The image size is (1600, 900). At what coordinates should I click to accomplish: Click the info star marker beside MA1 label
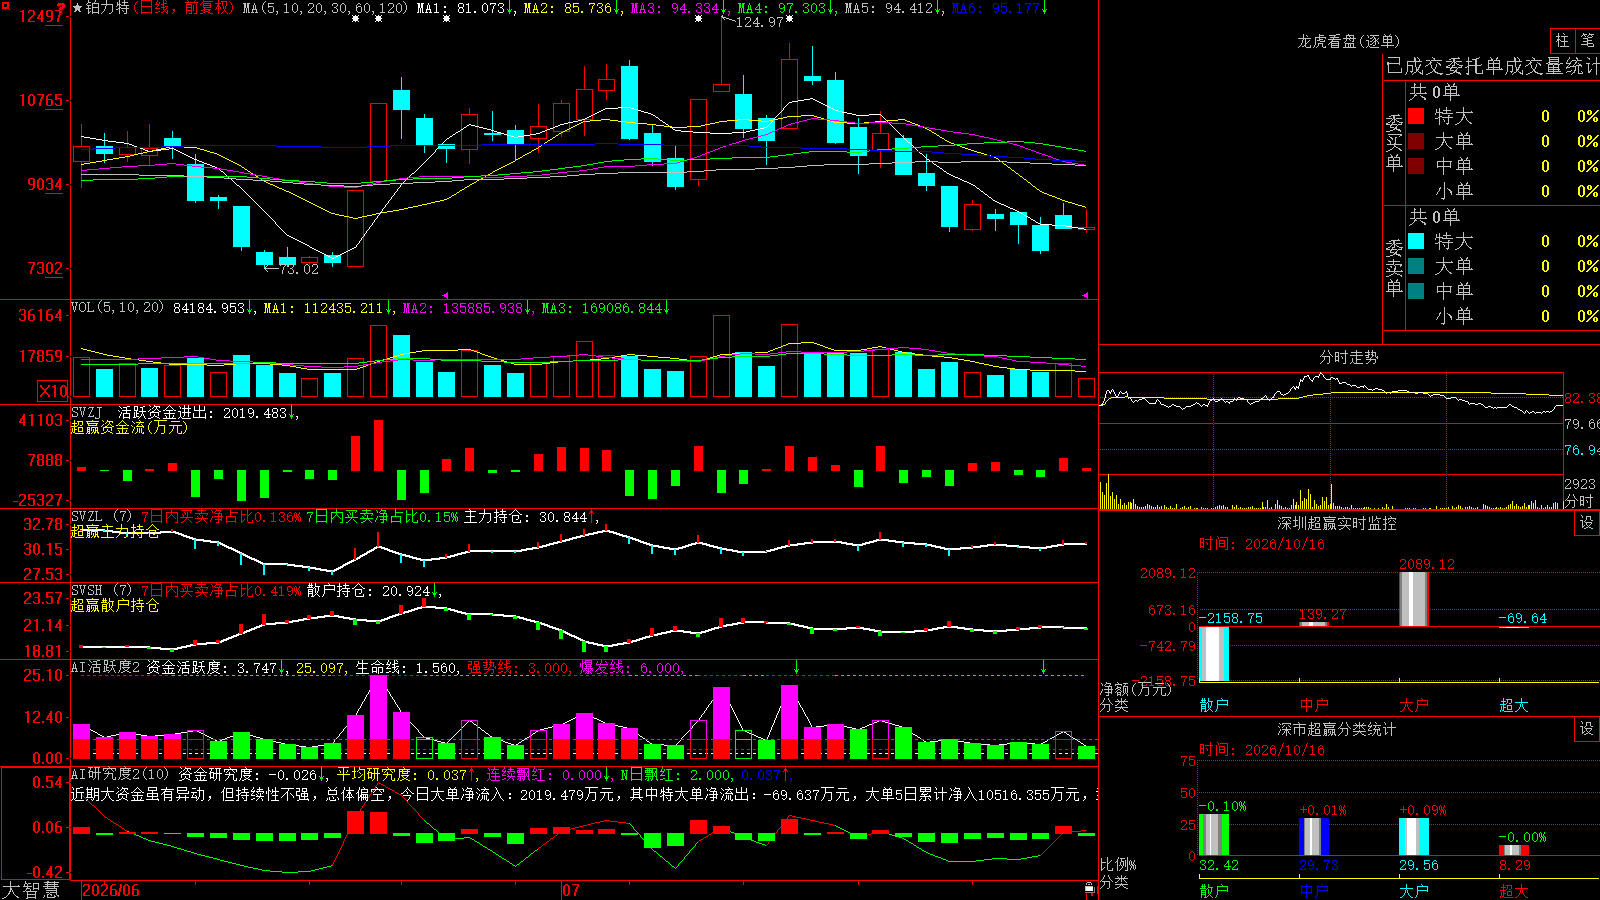pos(446,19)
